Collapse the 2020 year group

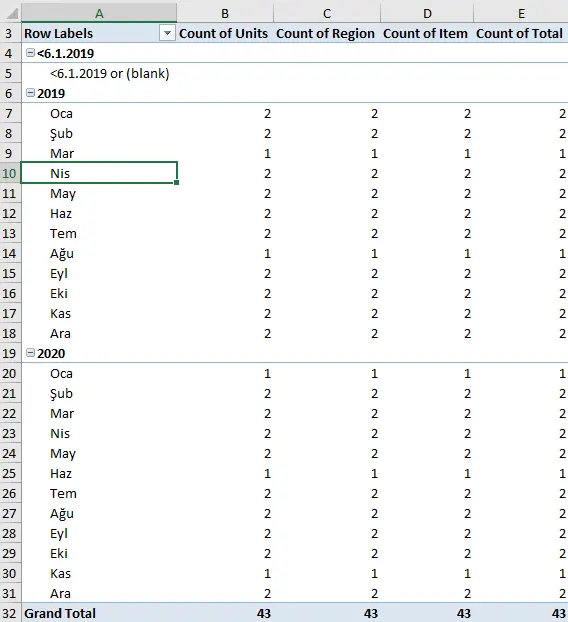pyautogui.click(x=30, y=353)
